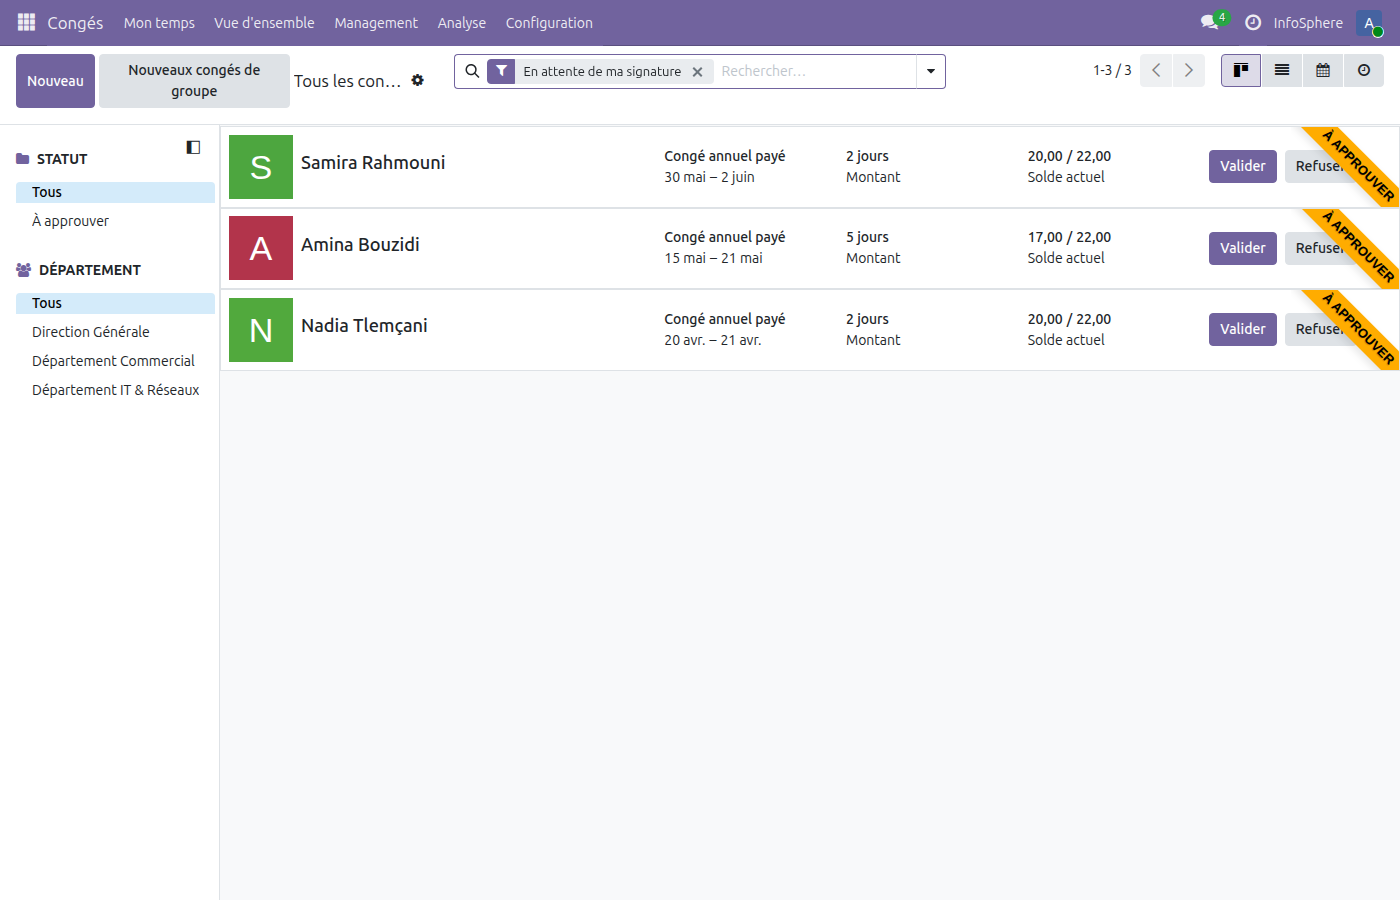Open the Management menu

(376, 22)
